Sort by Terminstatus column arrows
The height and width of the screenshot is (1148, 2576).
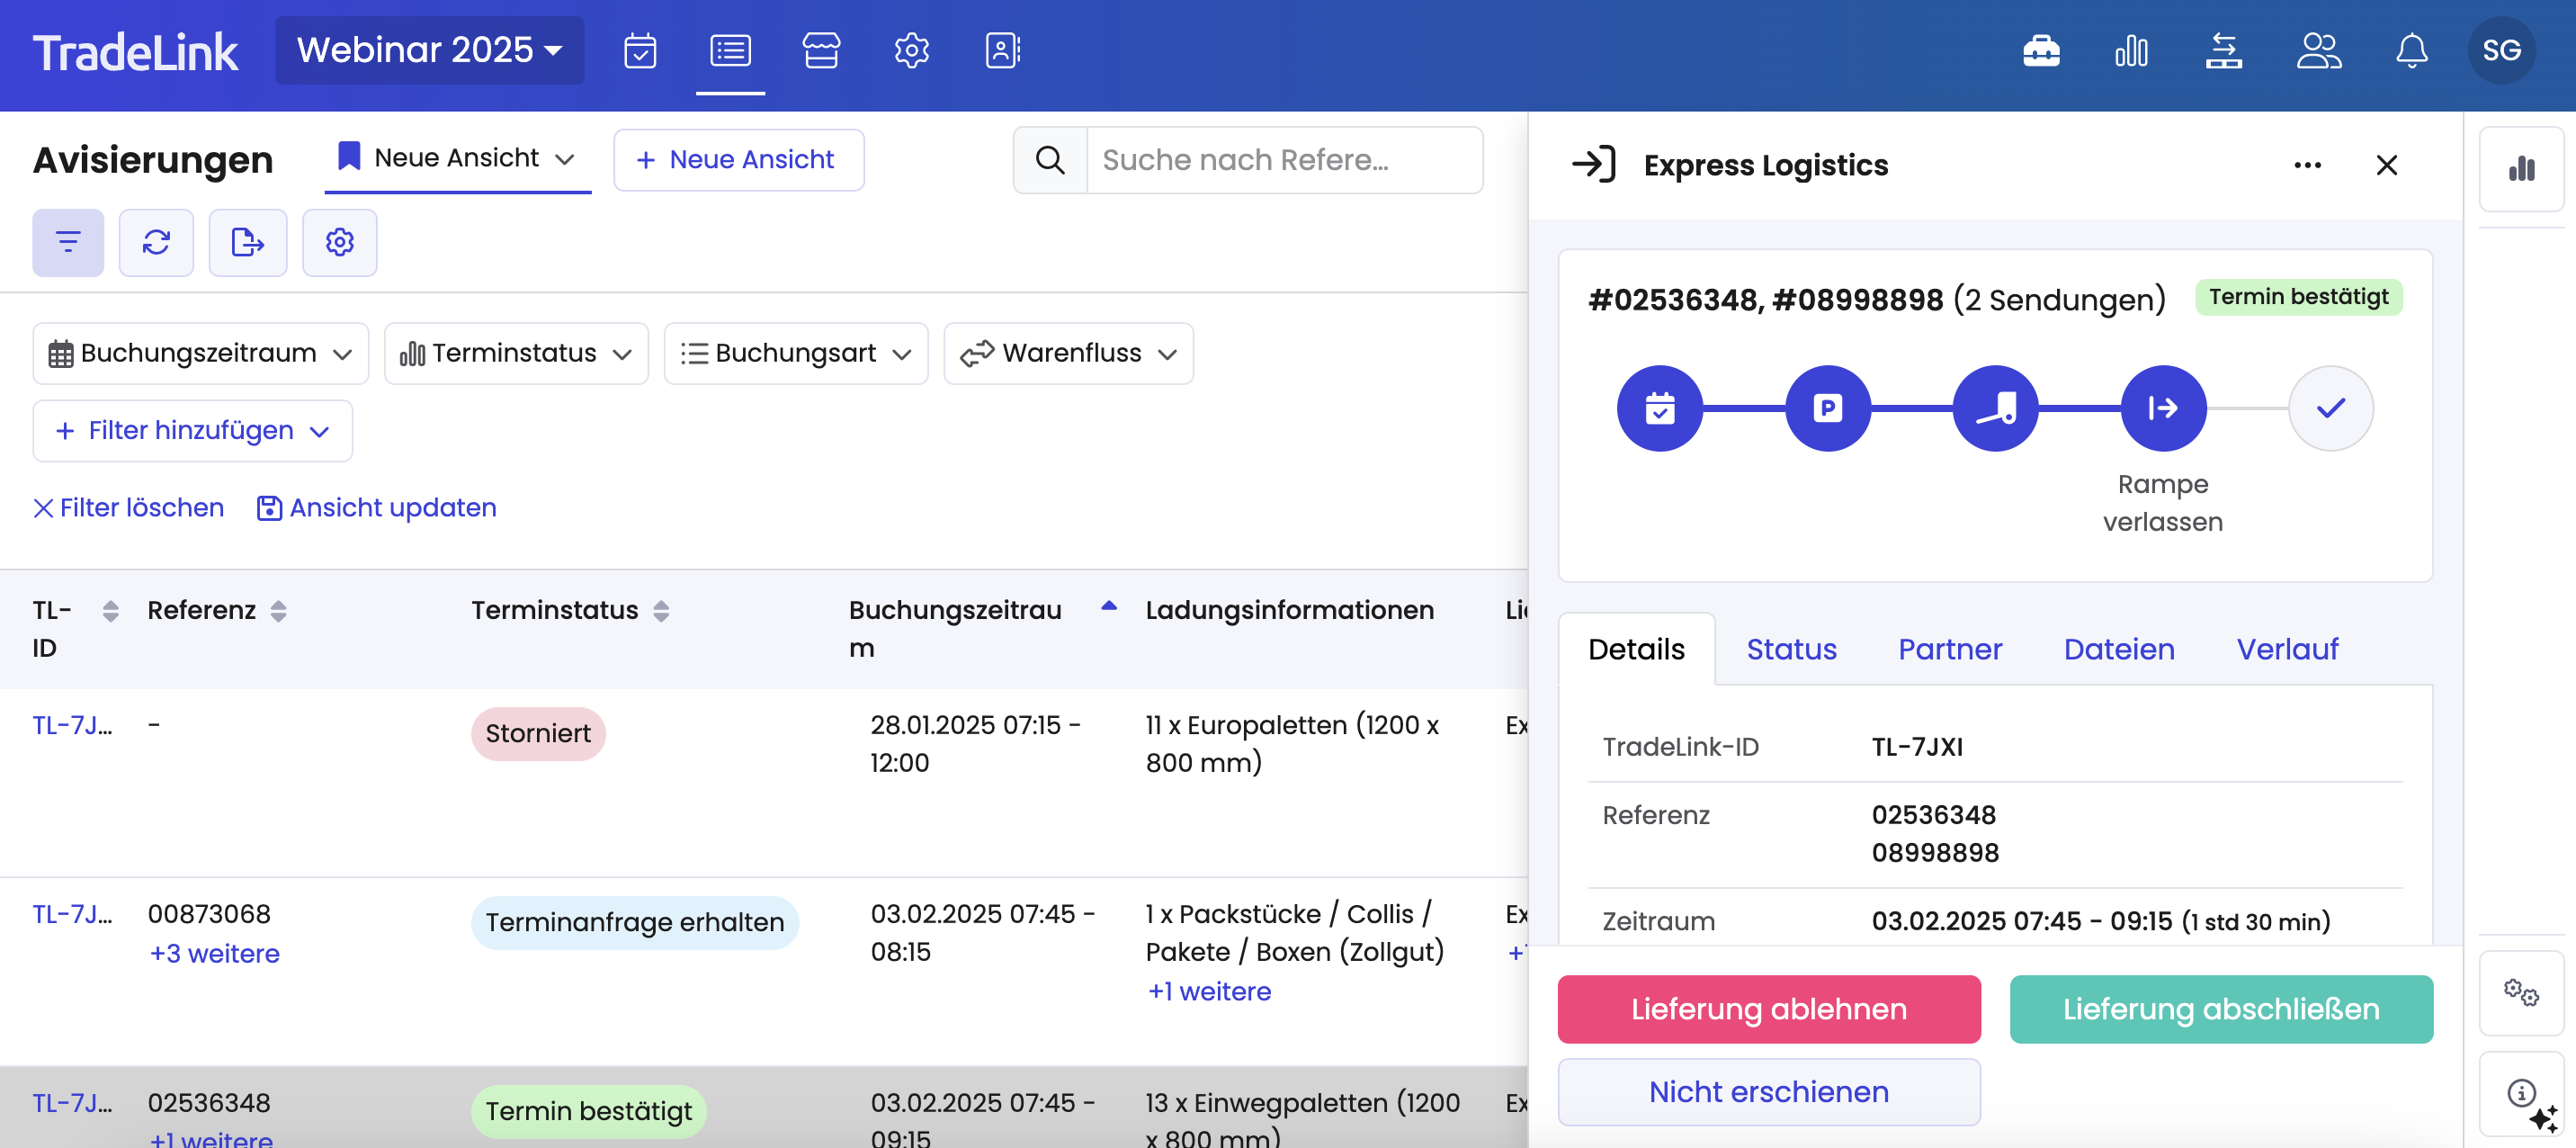(x=661, y=610)
